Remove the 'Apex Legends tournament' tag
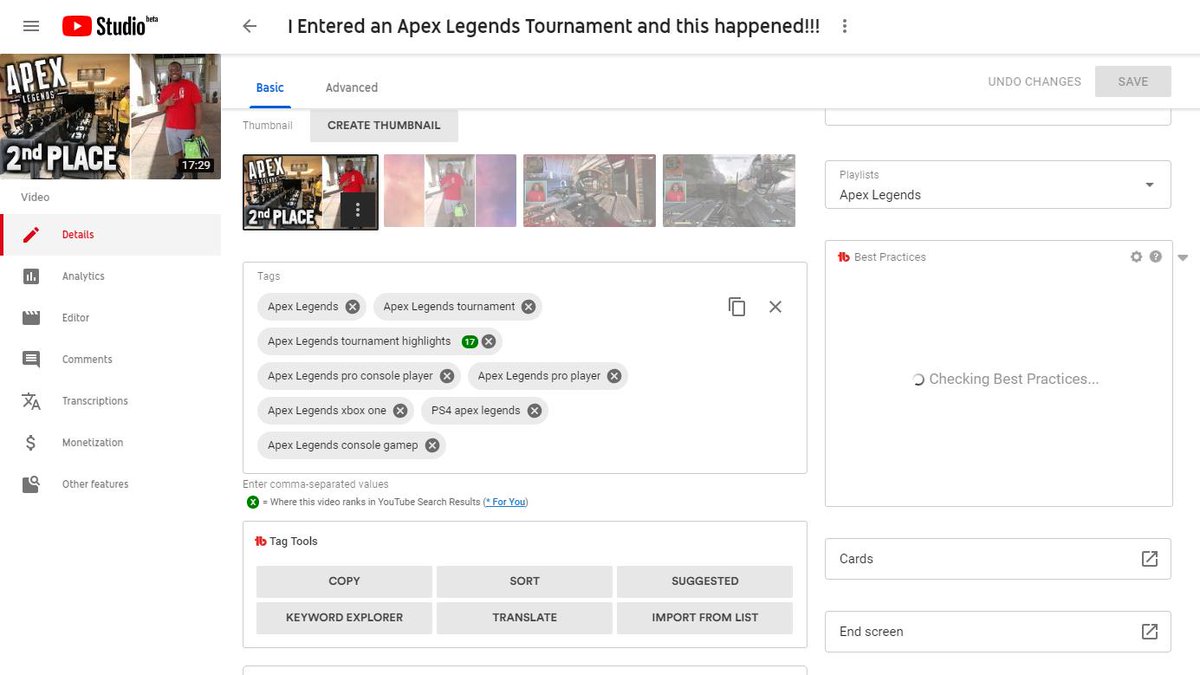This screenshot has height=675, width=1200. click(x=528, y=307)
